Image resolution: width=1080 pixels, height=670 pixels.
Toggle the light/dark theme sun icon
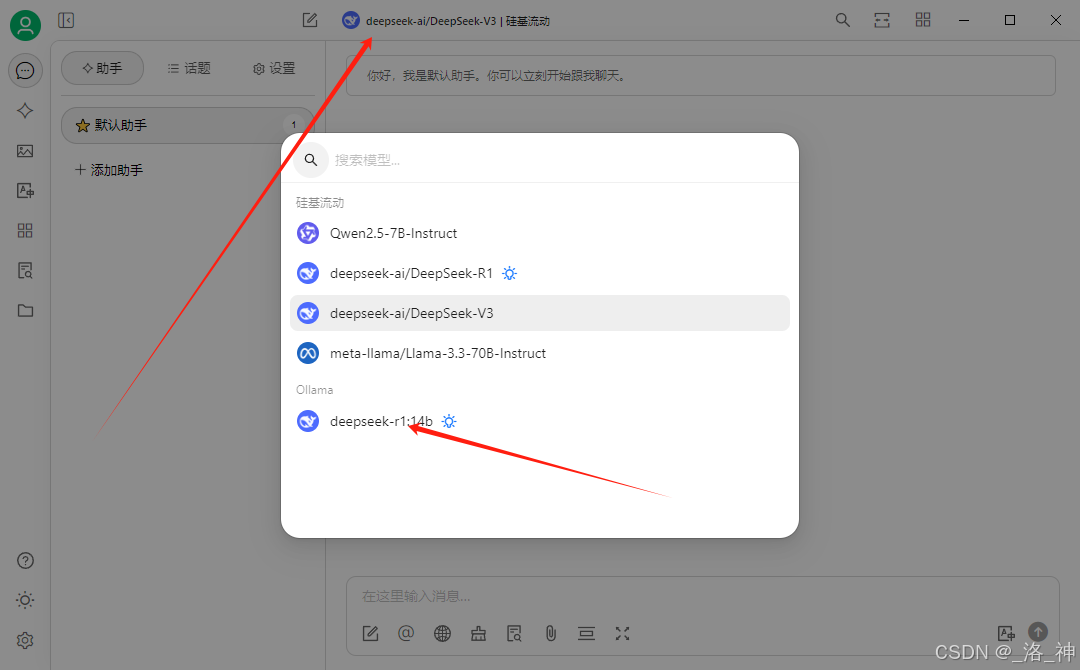pos(25,600)
